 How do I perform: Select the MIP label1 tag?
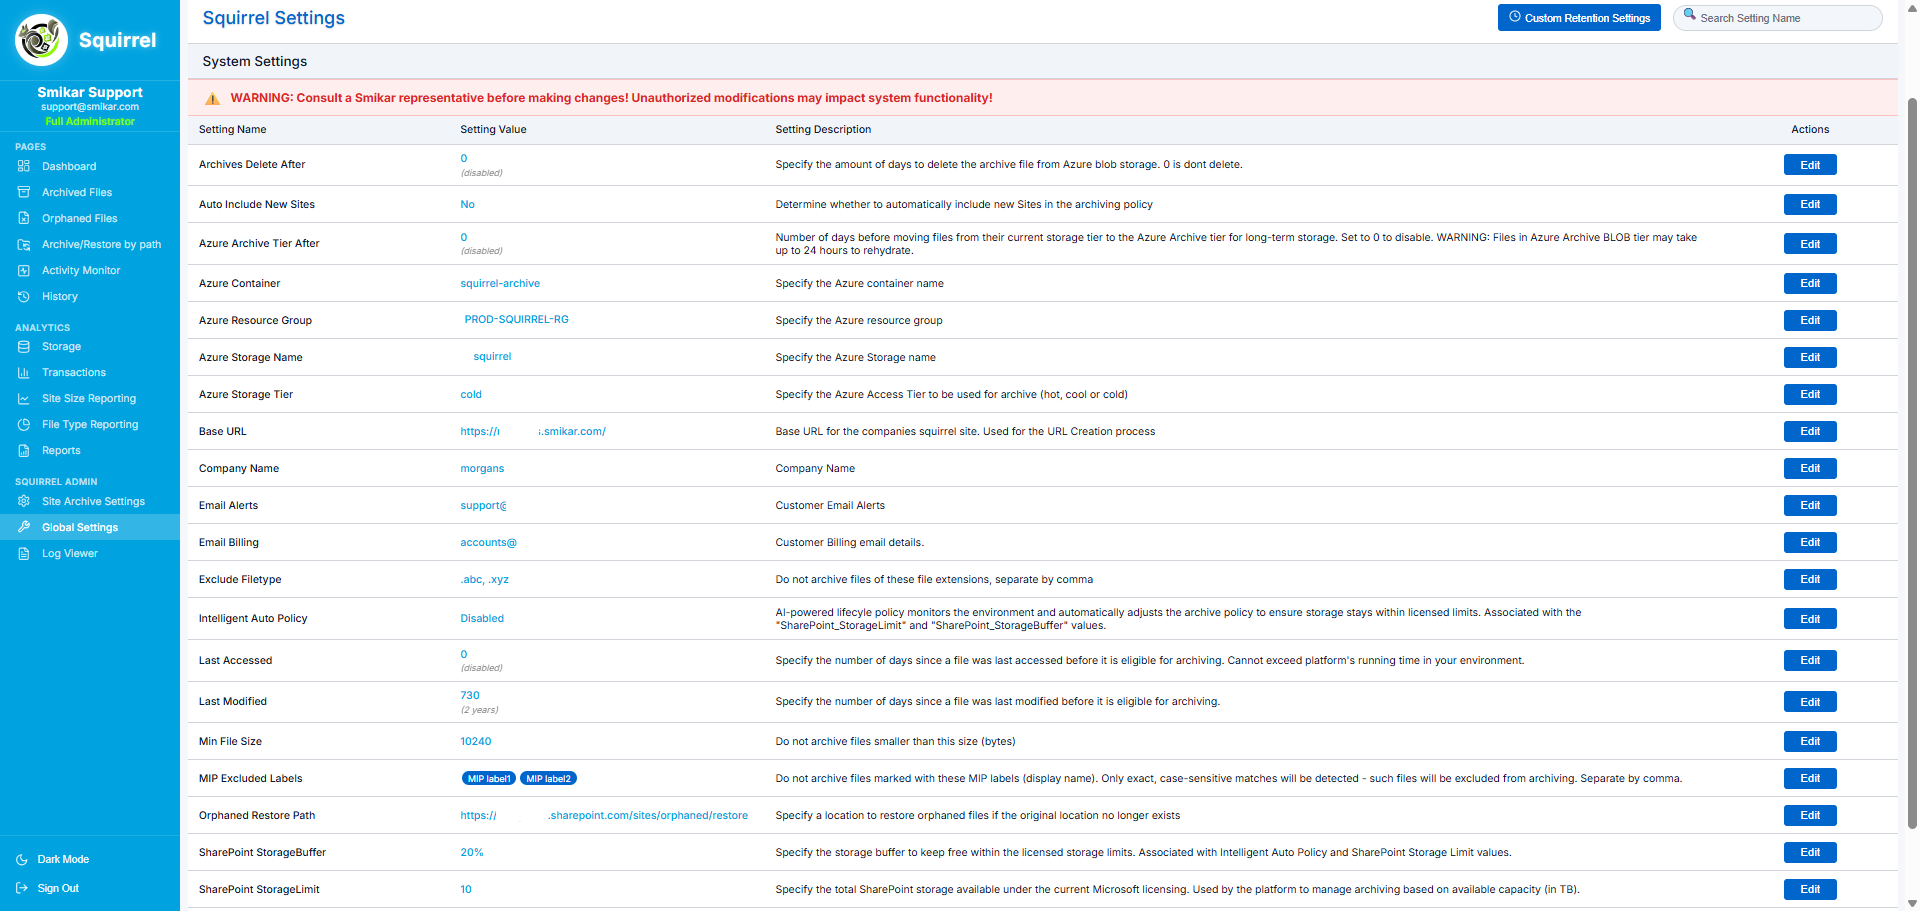click(489, 778)
